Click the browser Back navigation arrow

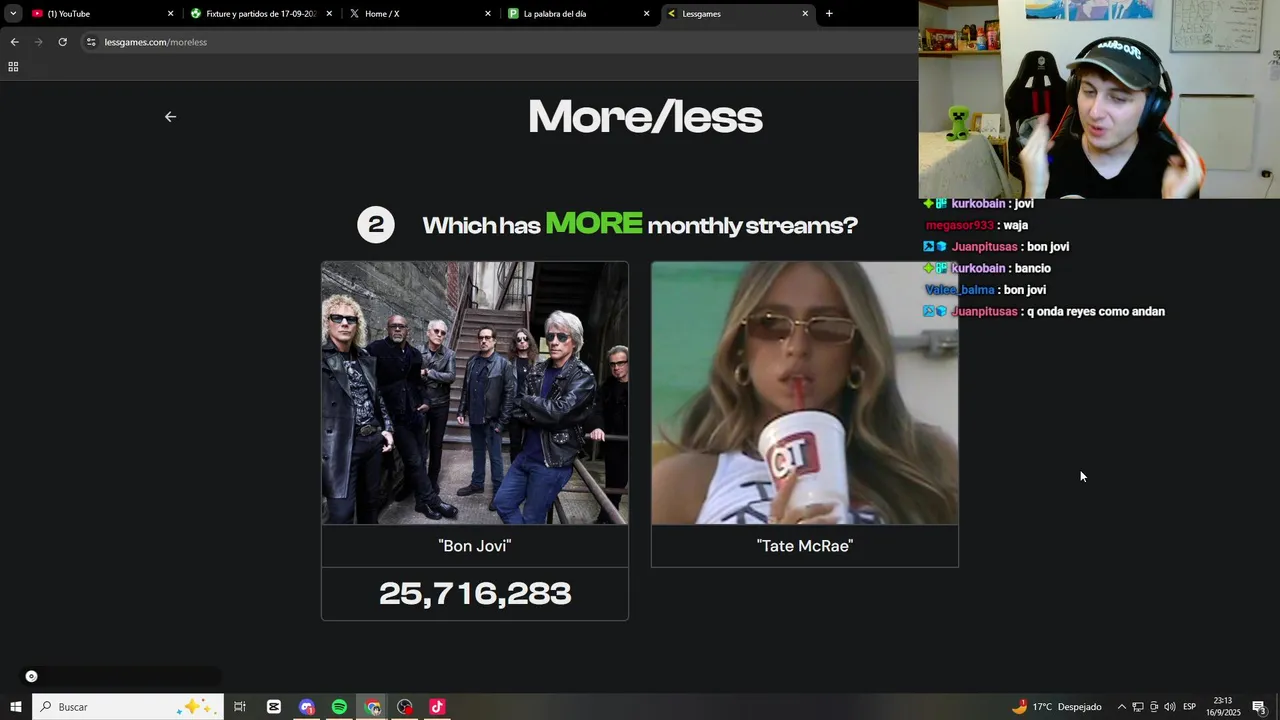[14, 42]
